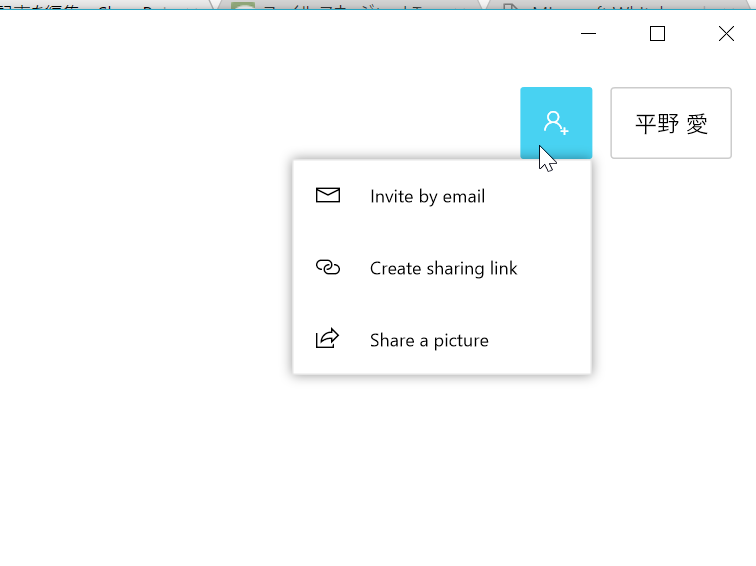This screenshot has height=566, width=756.
Task: Open the 平野 愛 account button
Action: pos(671,123)
